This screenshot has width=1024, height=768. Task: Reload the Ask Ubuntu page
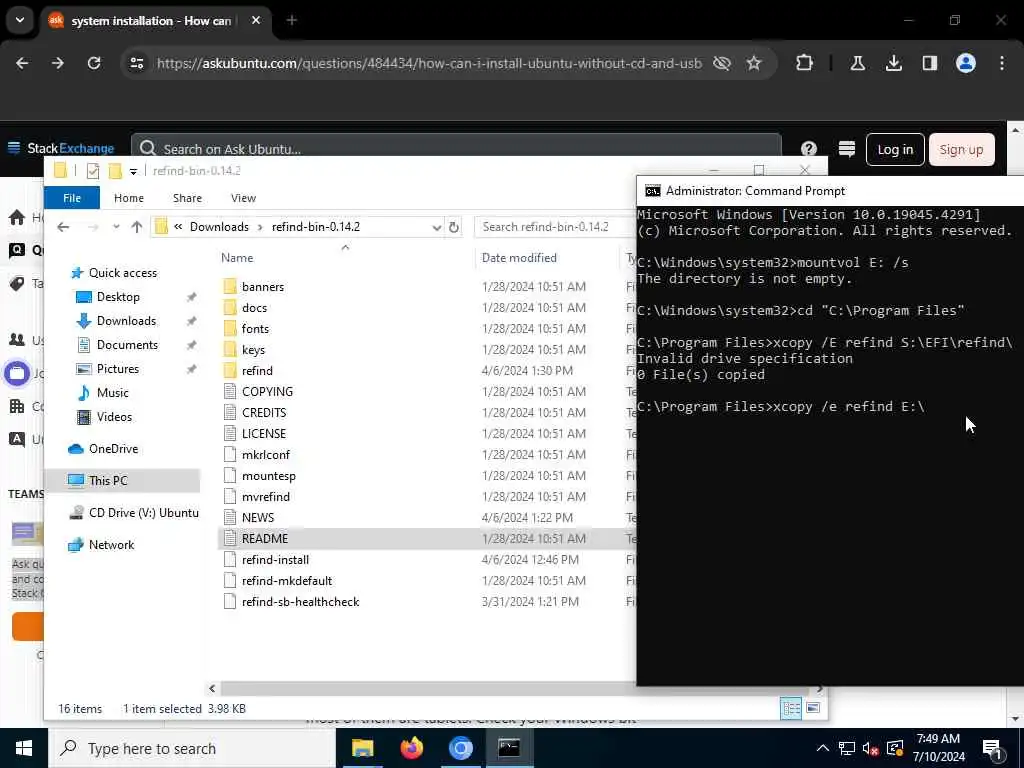94,63
